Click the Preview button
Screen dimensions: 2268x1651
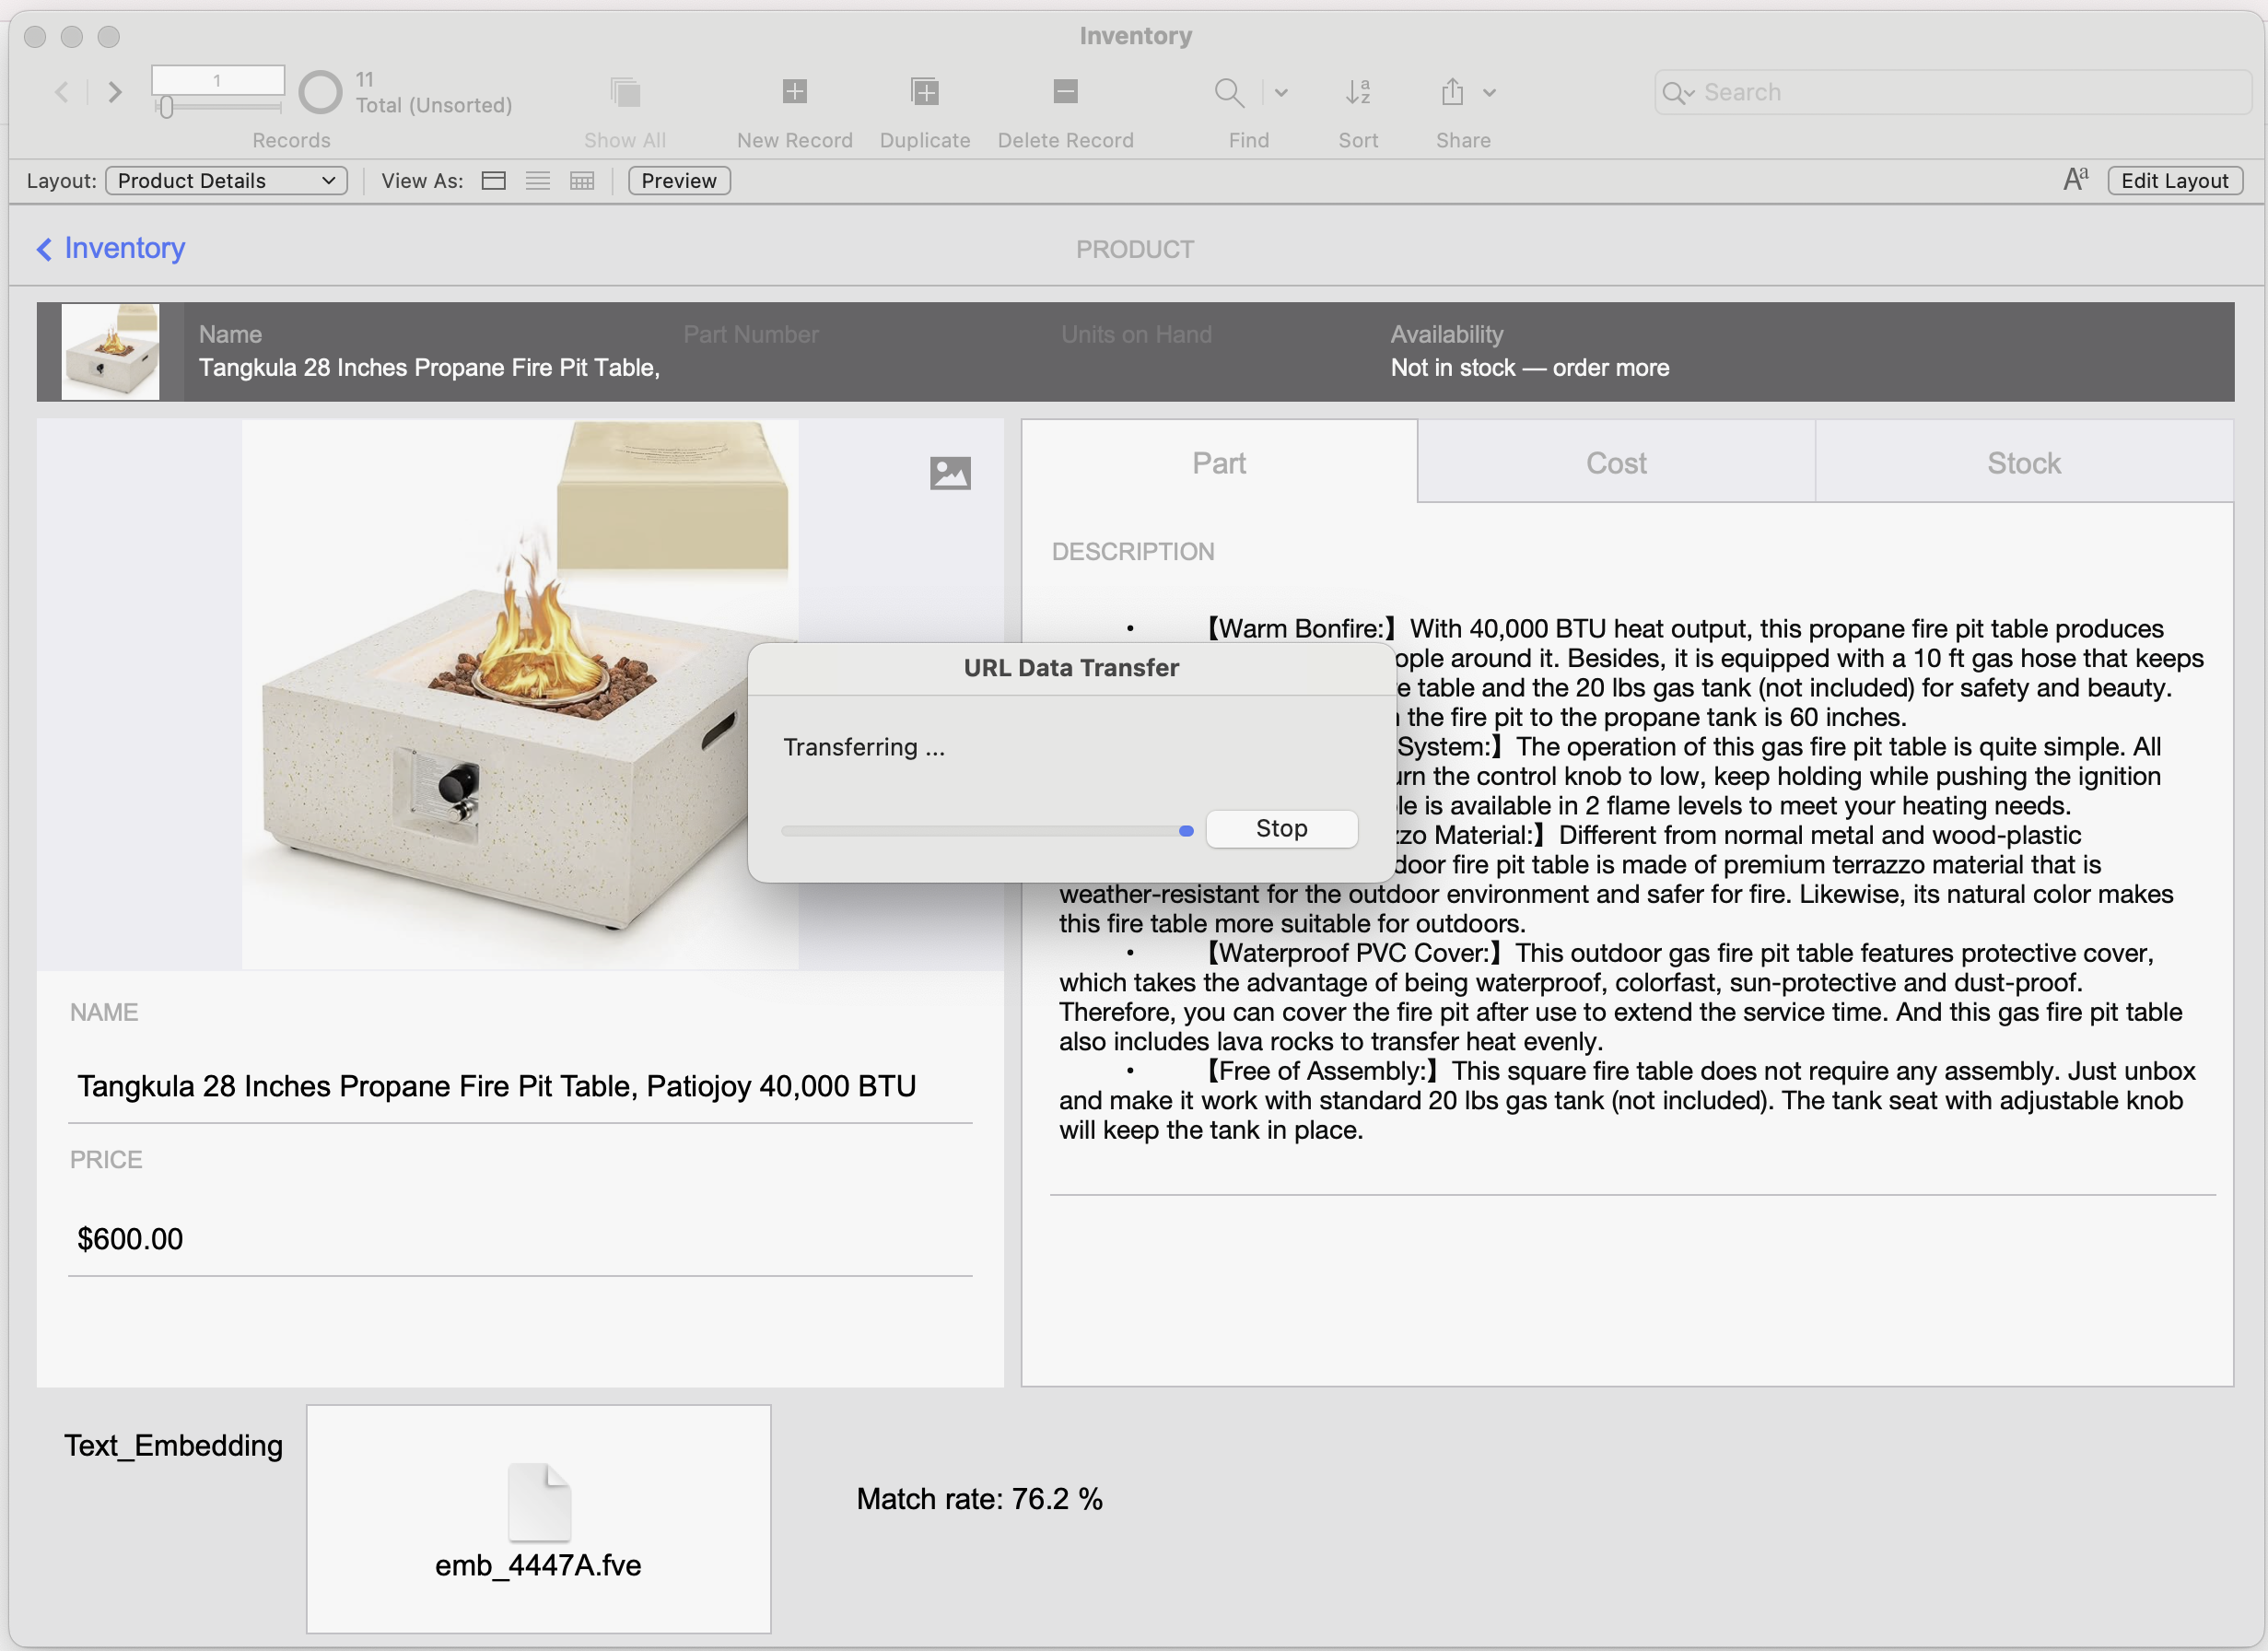[679, 181]
